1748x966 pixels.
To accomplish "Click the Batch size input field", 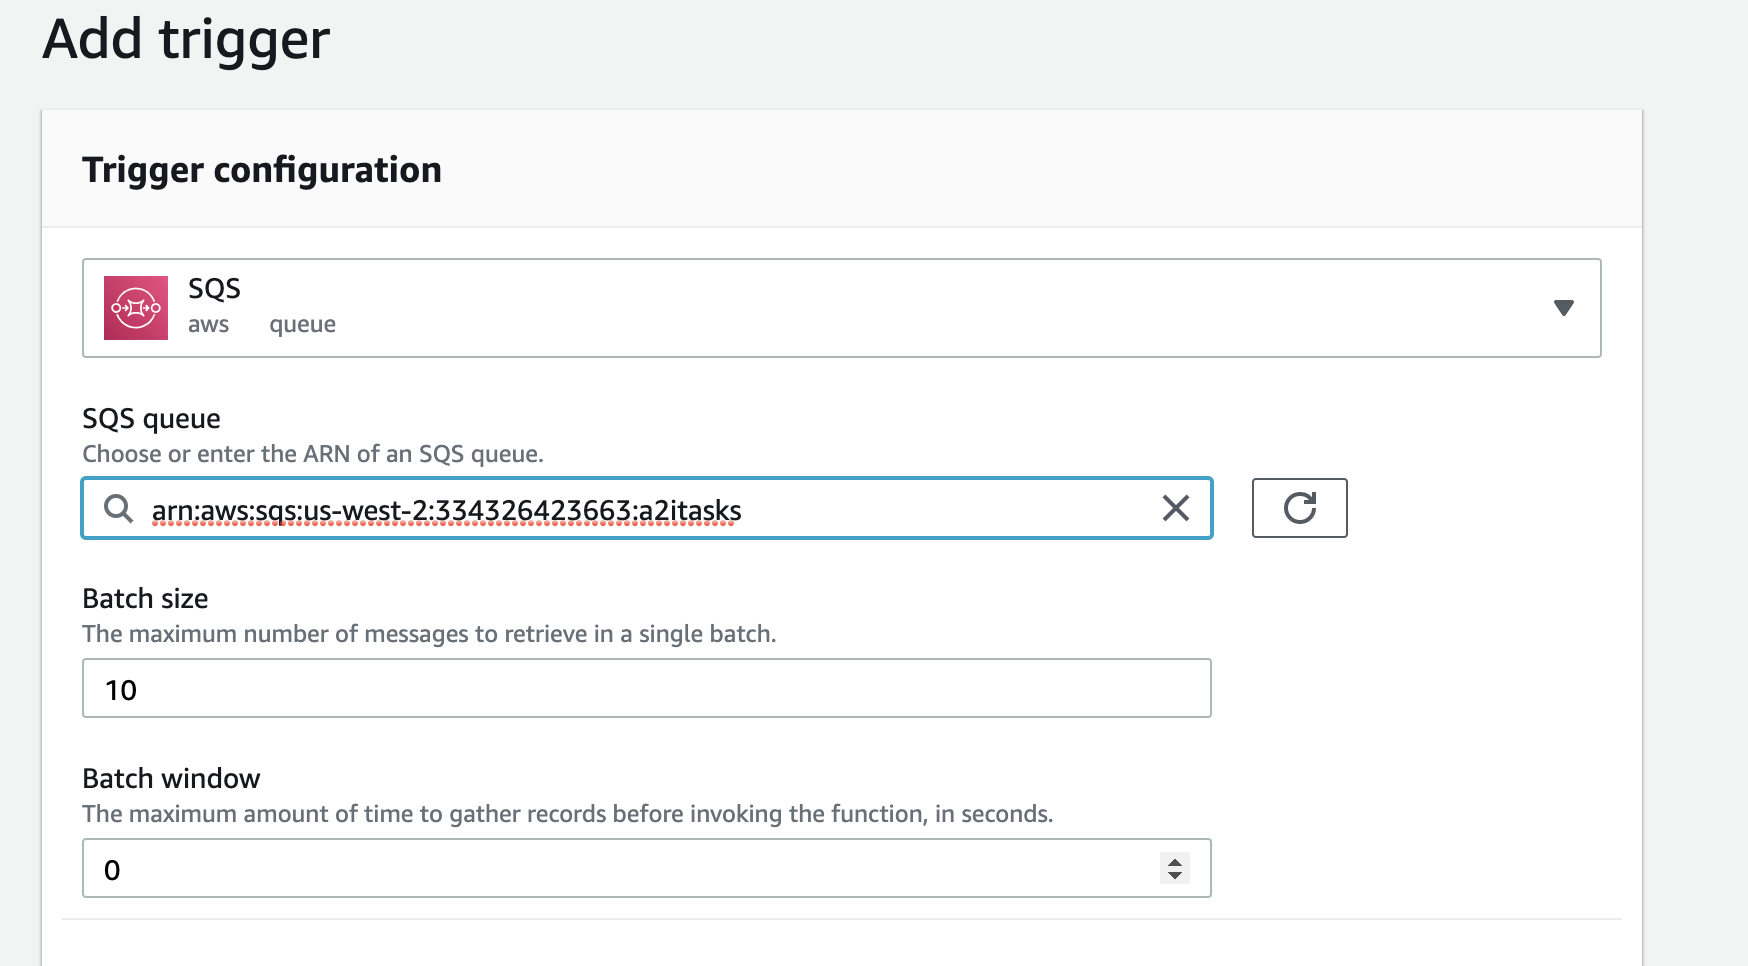I will tap(647, 688).
